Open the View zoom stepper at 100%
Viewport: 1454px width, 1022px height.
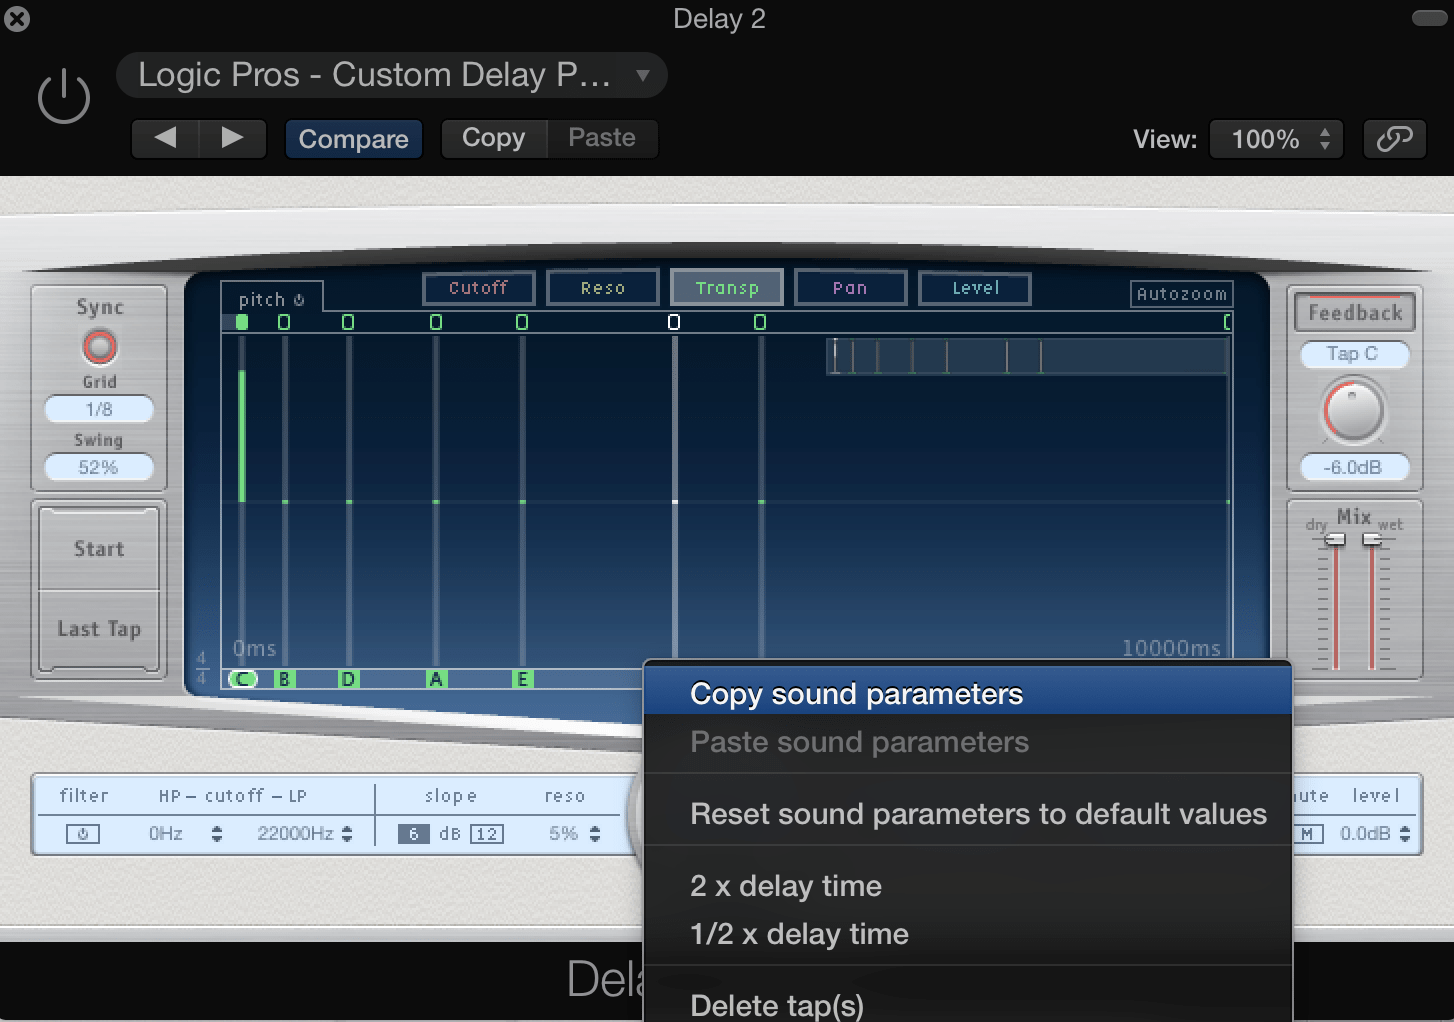(1276, 139)
